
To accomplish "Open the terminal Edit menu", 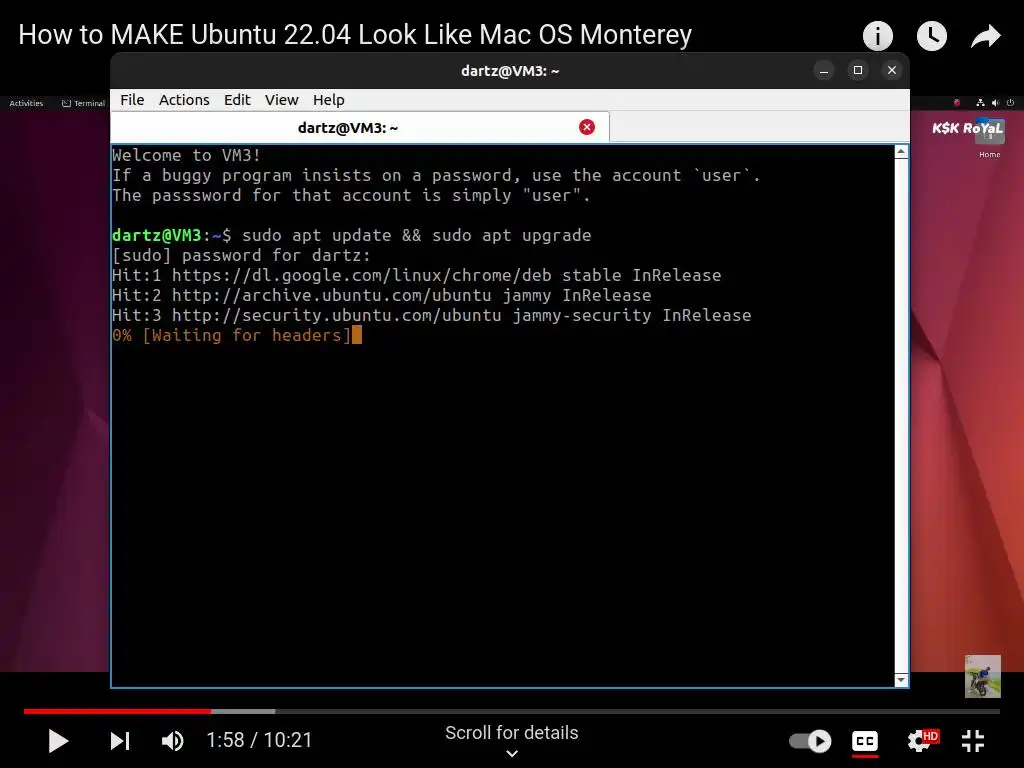I will 237,100.
